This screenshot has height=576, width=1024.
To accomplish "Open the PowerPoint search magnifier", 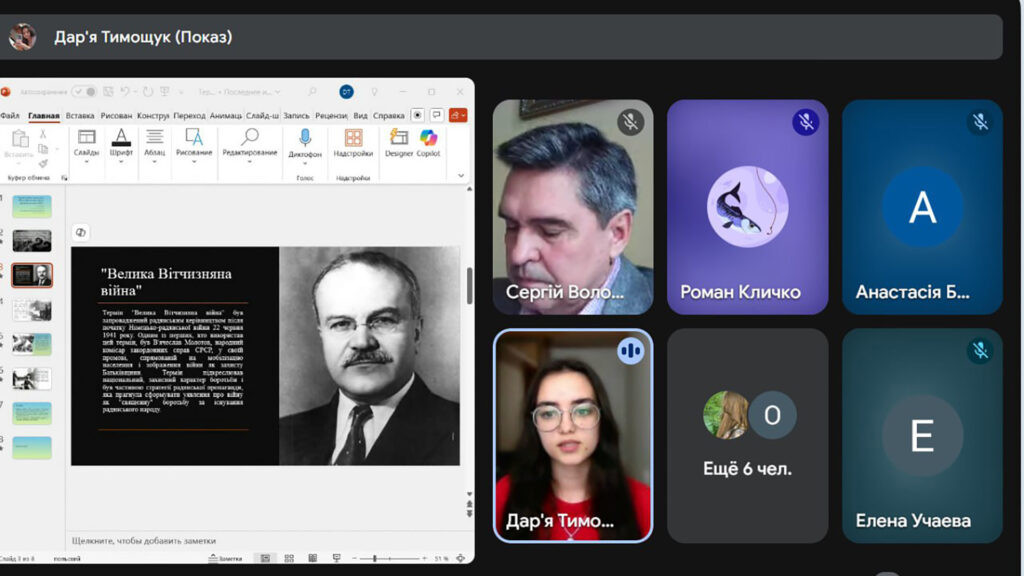I will pos(312,92).
